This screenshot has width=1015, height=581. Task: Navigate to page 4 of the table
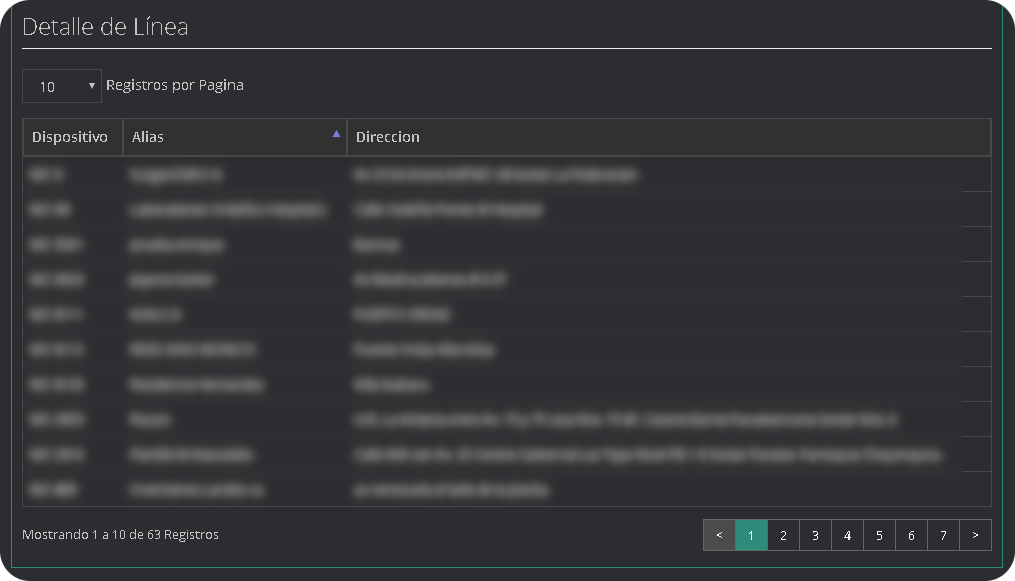click(847, 535)
